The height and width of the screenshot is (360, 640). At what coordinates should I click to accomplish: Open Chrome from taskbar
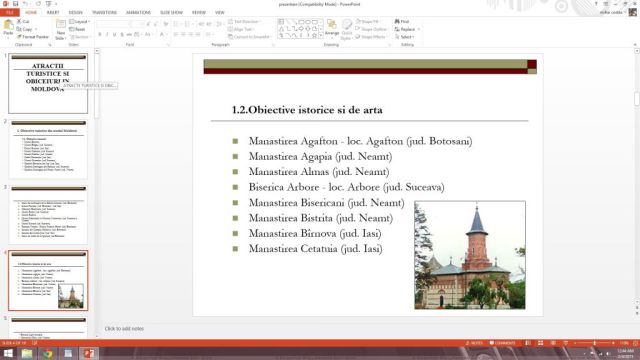point(48,353)
